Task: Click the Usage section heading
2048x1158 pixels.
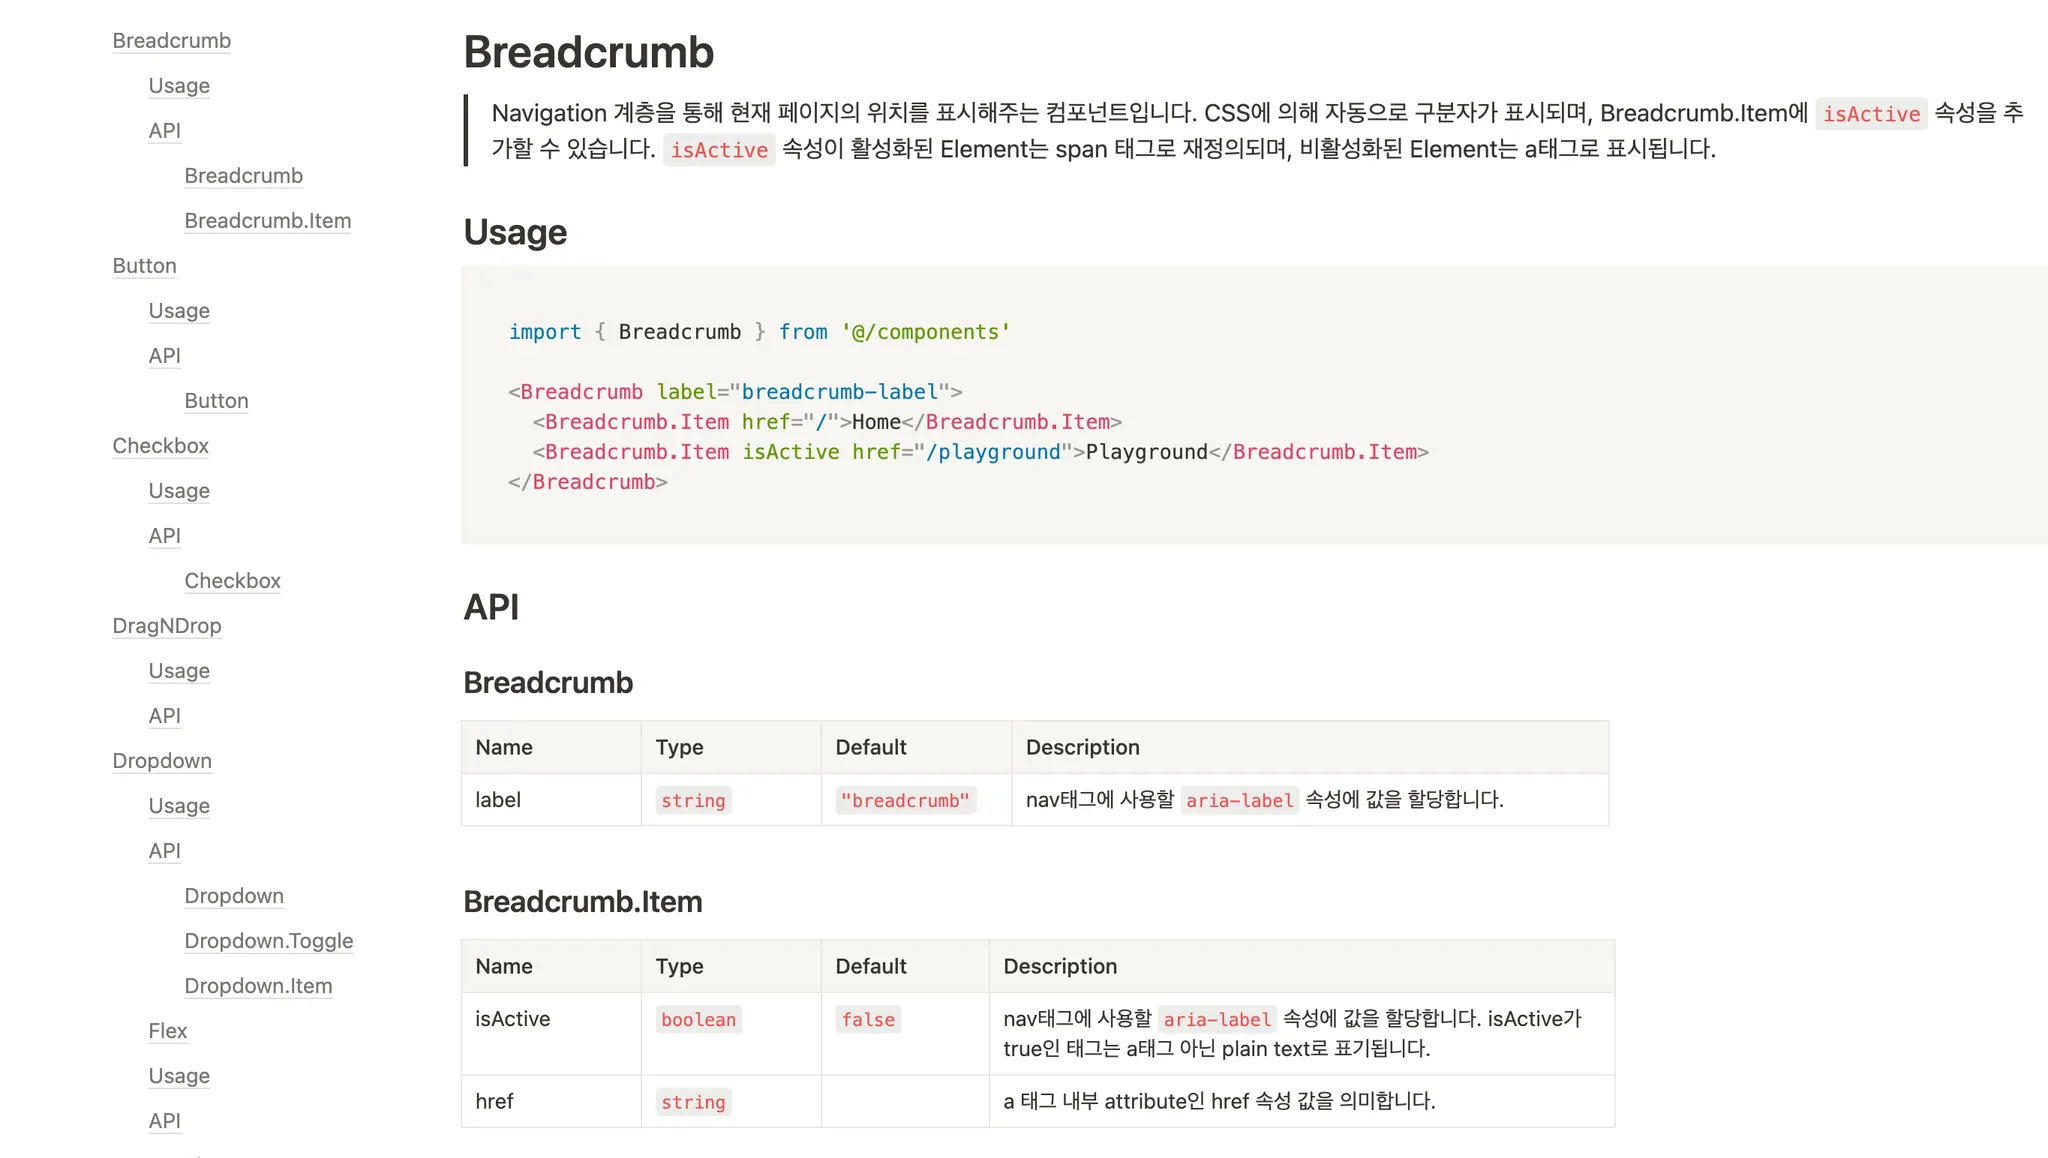Action: (x=515, y=232)
